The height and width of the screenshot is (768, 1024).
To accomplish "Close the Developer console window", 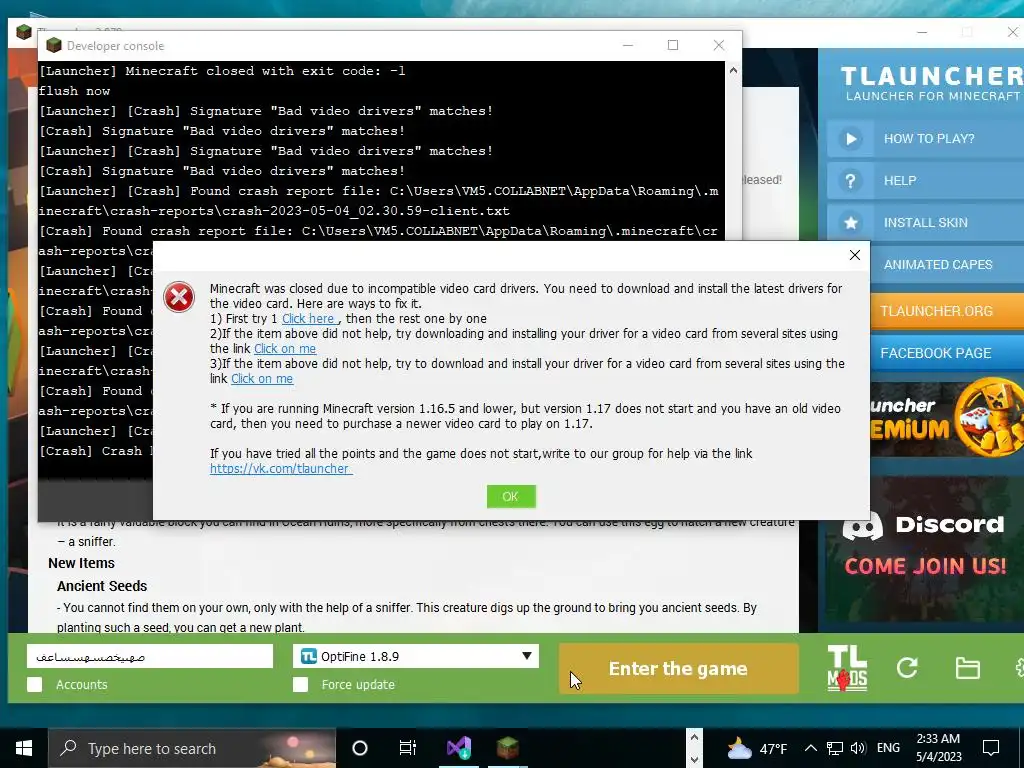I will tap(718, 45).
